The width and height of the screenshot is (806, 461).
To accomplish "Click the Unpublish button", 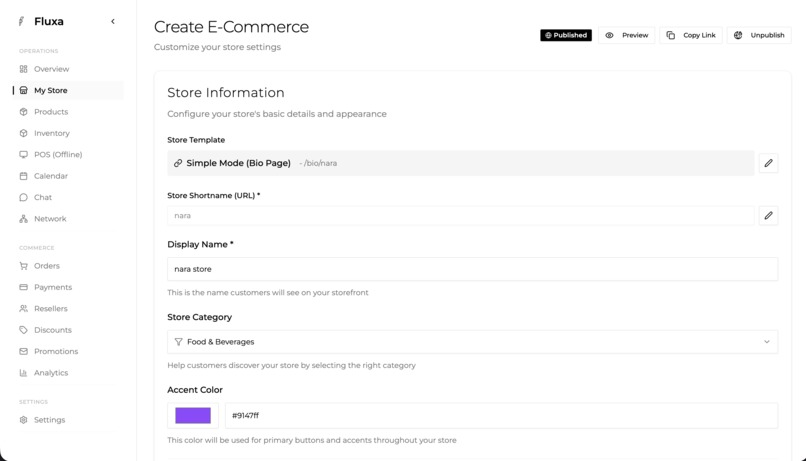I will click(759, 35).
